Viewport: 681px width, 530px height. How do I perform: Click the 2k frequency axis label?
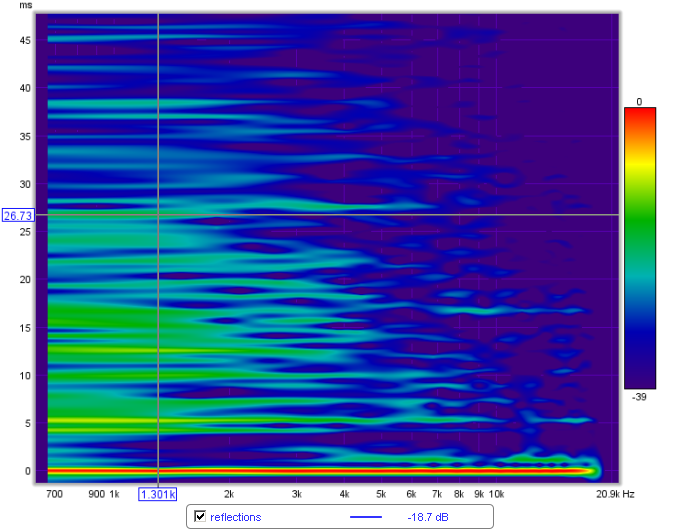point(229,494)
